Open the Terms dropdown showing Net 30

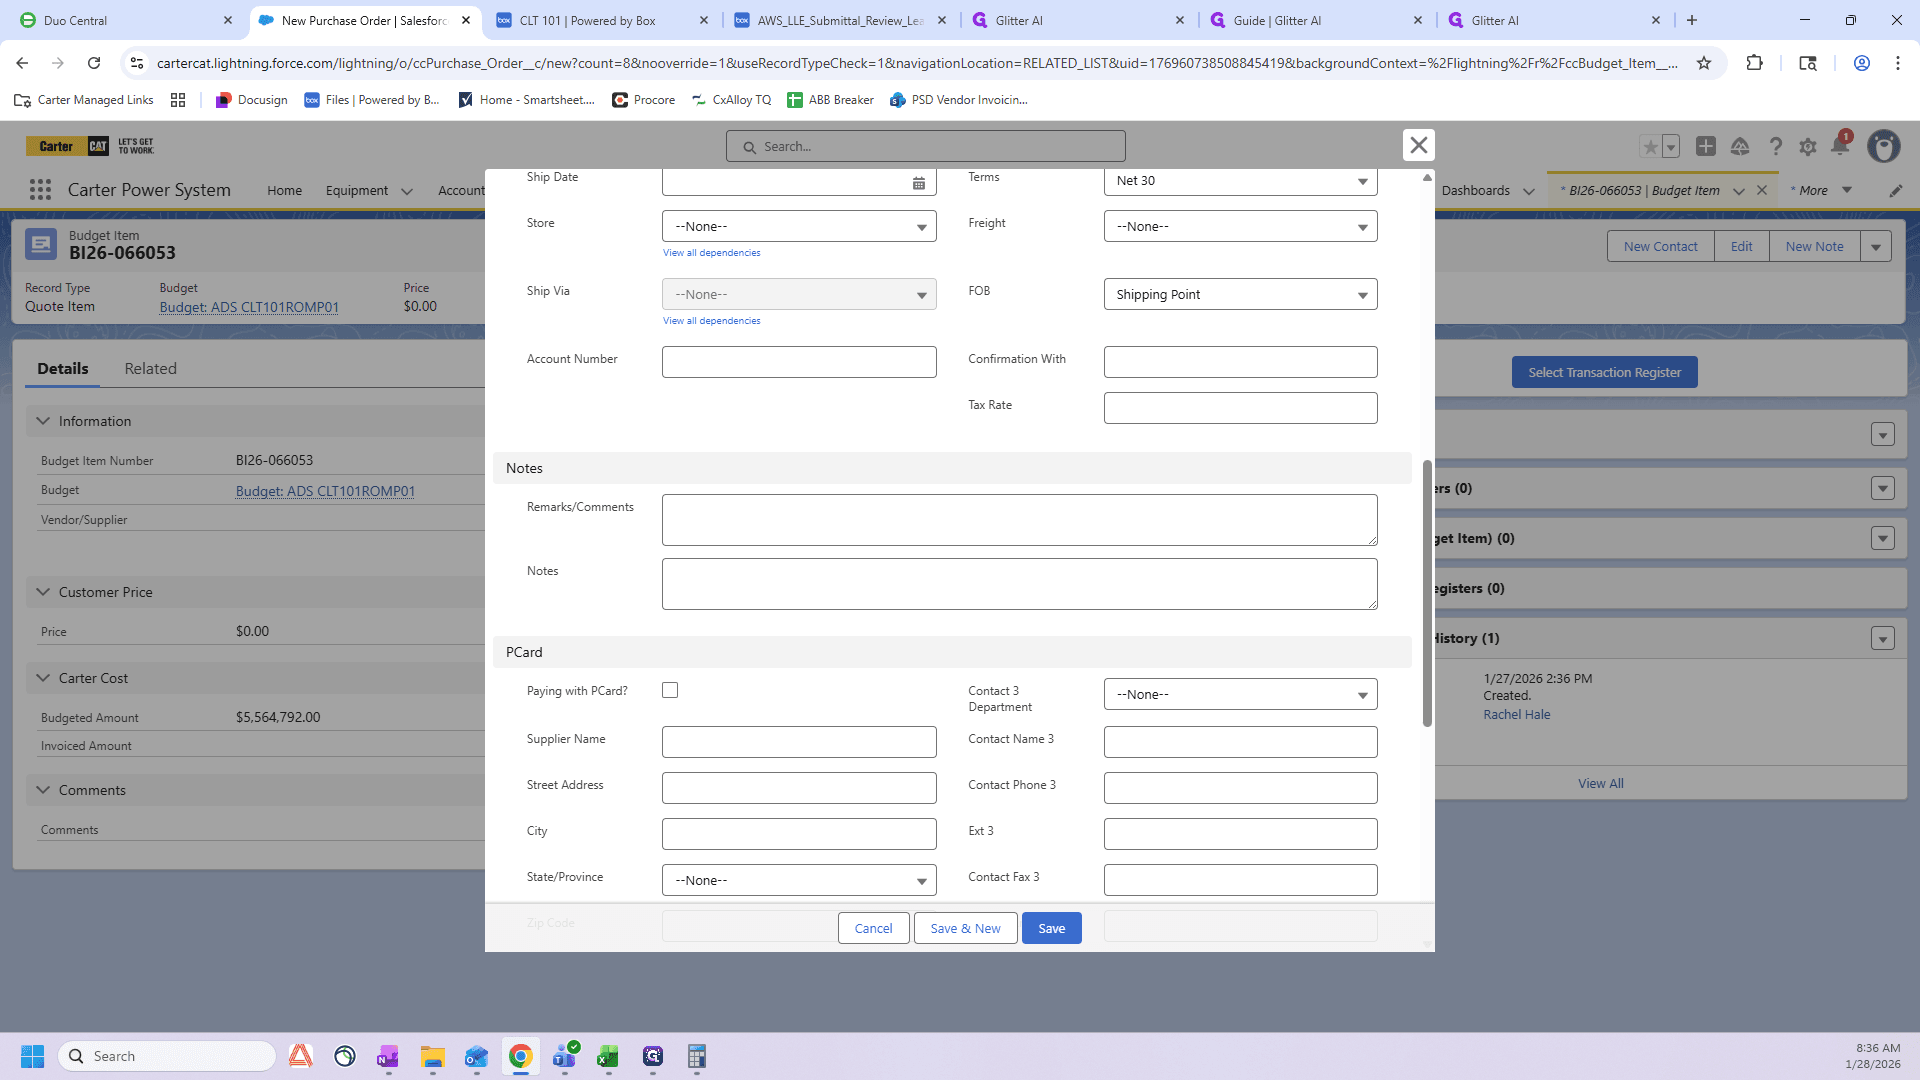(x=1240, y=181)
